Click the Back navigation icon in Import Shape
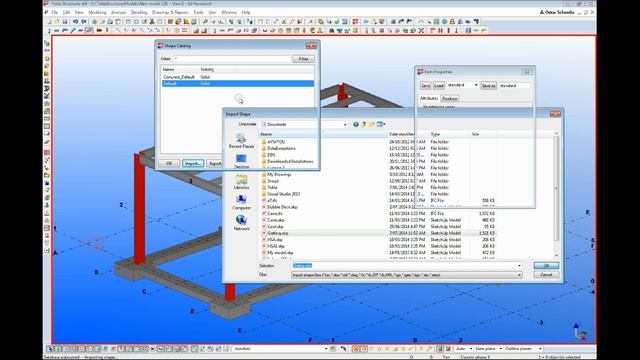640x360 pixels. click(x=356, y=124)
